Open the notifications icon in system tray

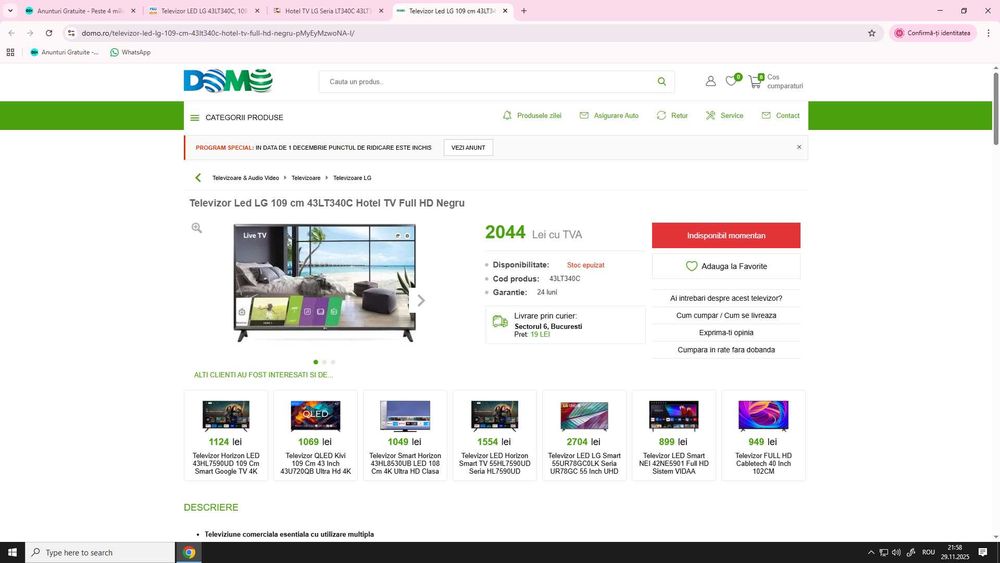tap(983, 552)
